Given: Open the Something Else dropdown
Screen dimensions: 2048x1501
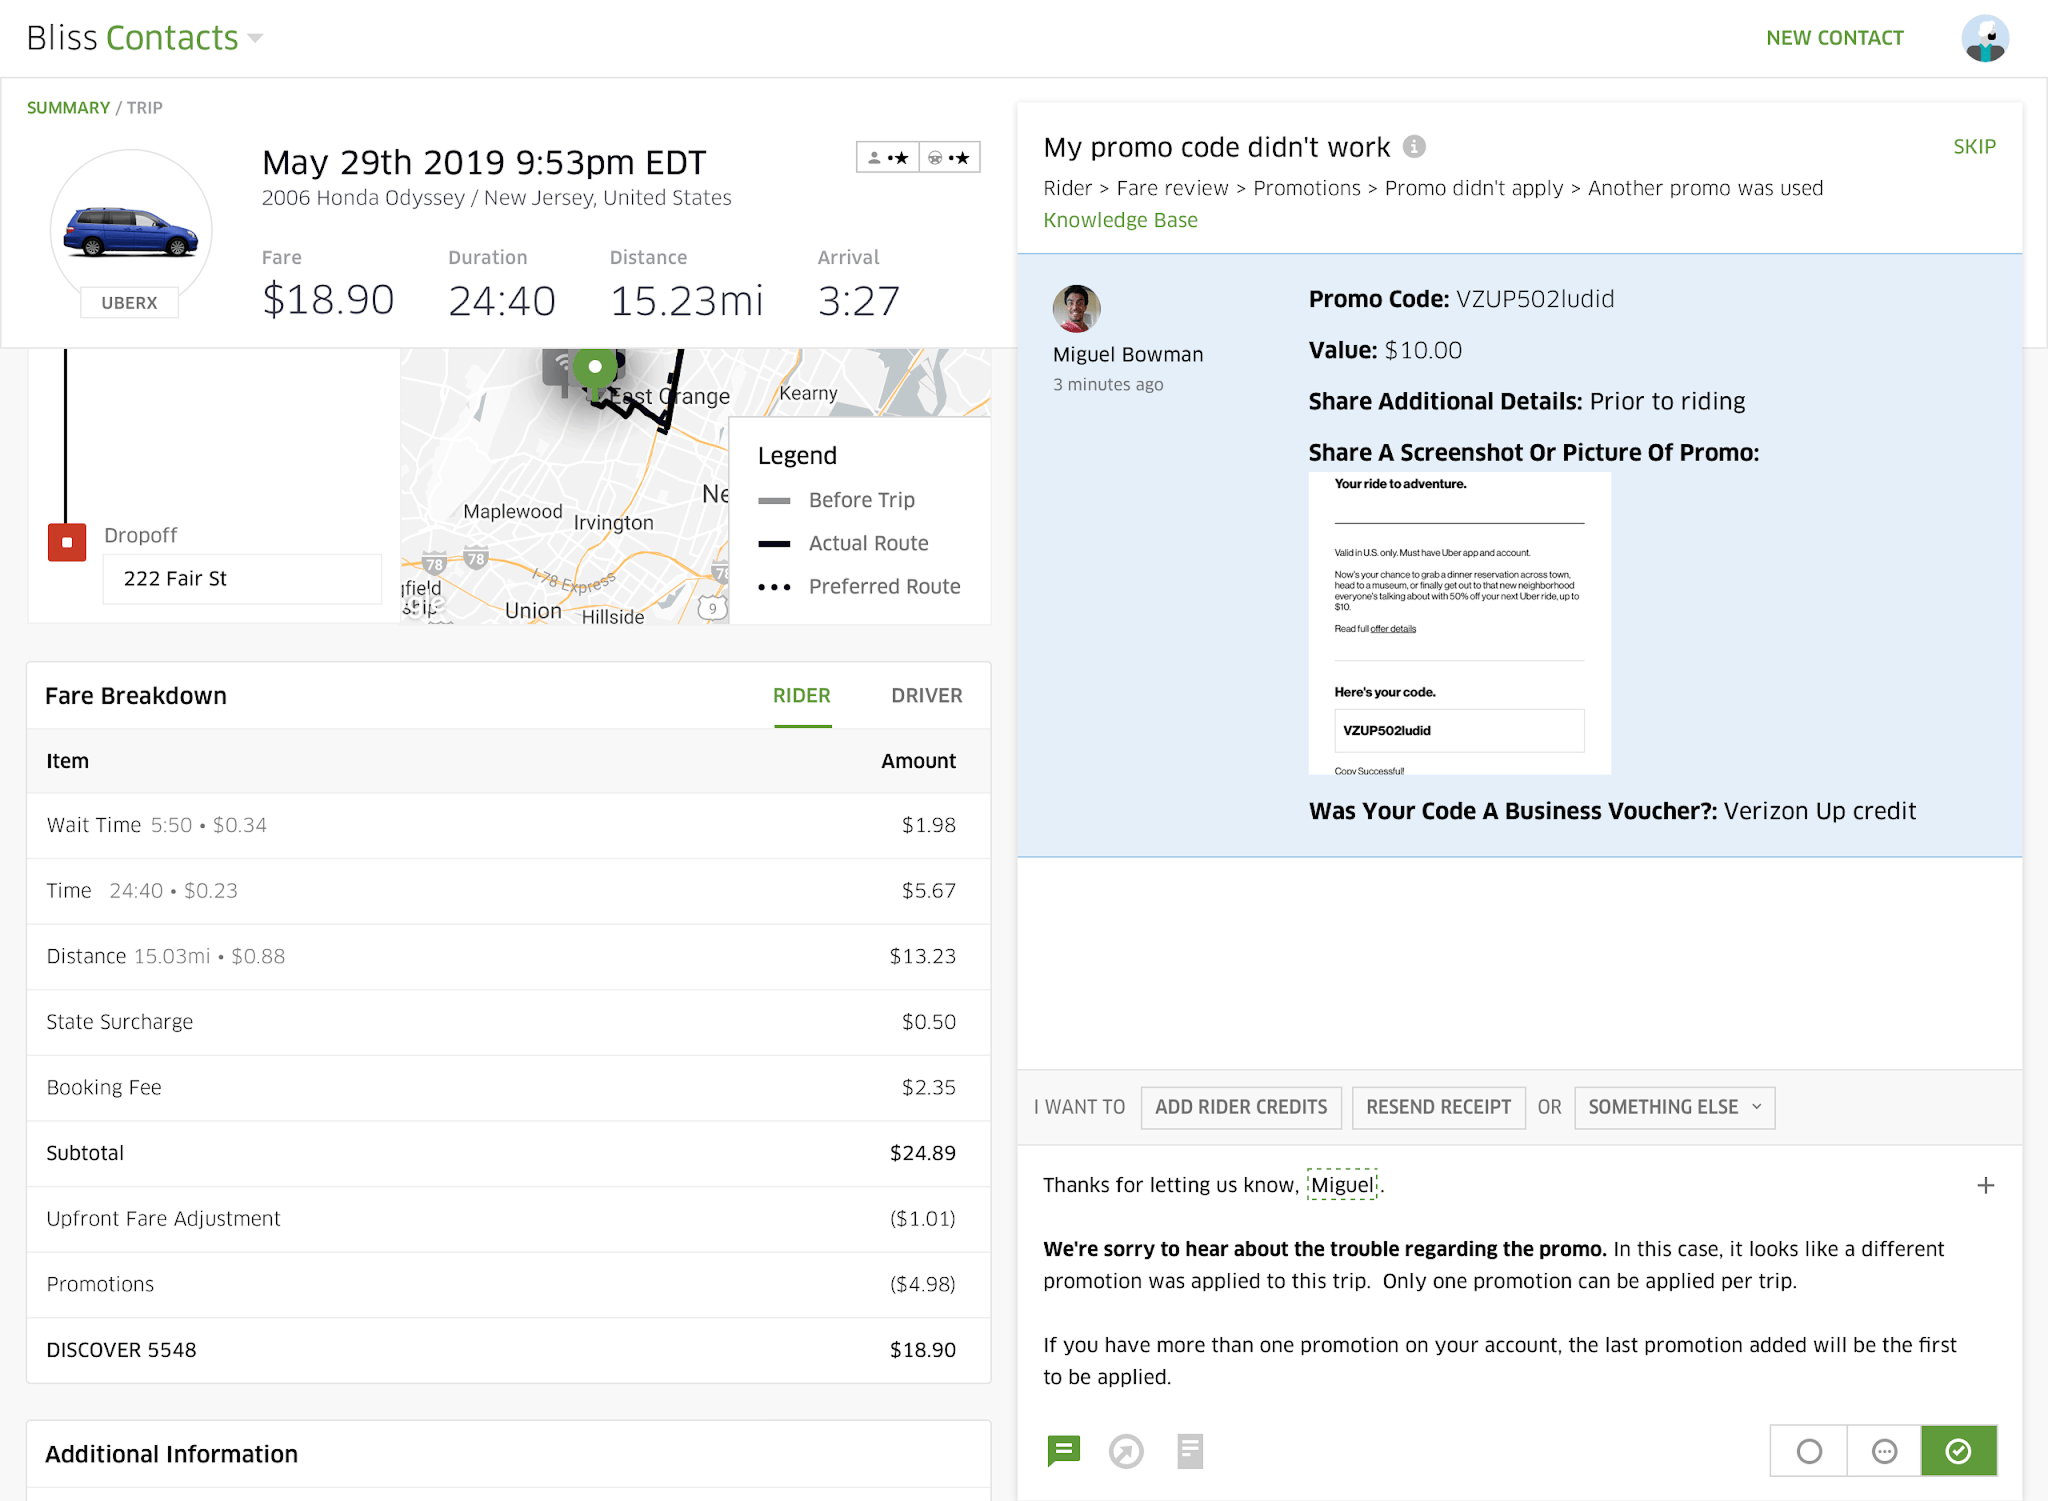Looking at the screenshot, I should point(1674,1107).
